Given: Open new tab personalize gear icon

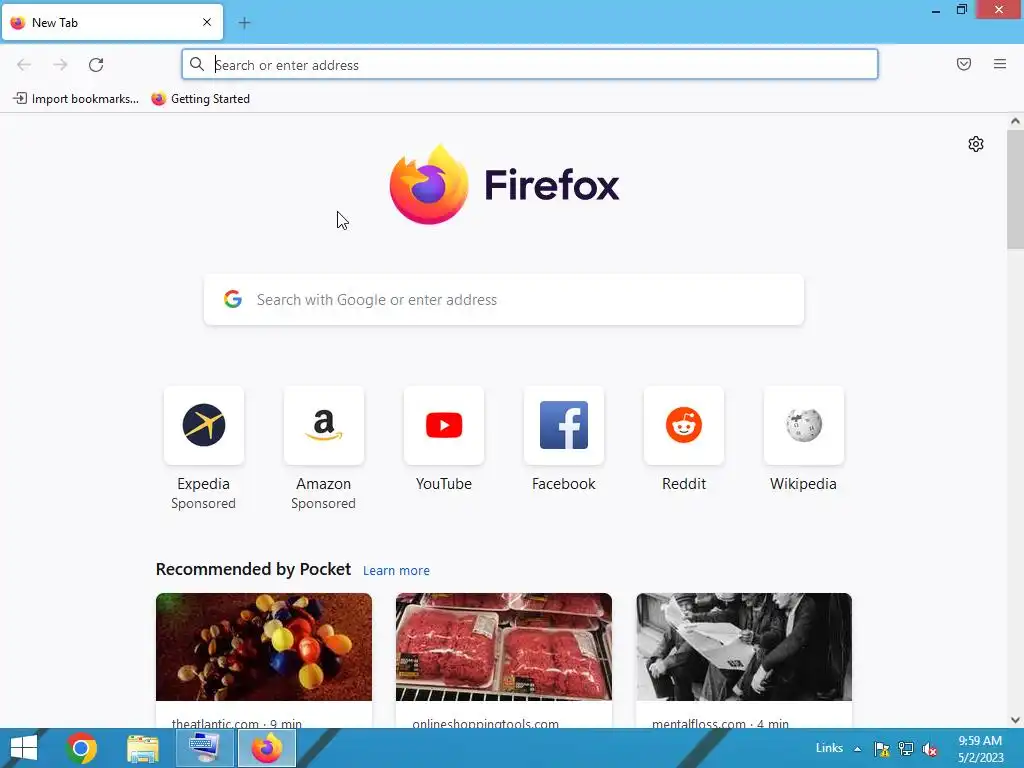Looking at the screenshot, I should 976,144.
